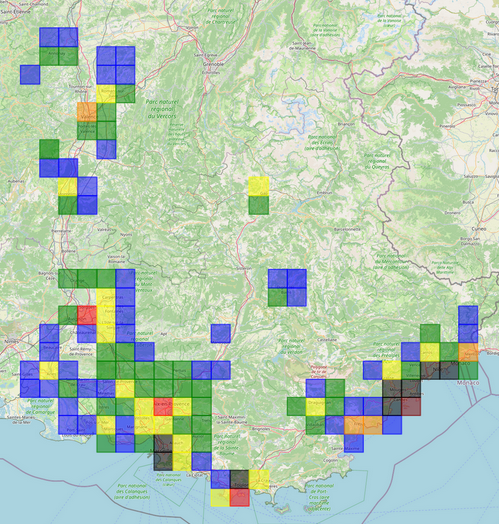Click the Monaco label on the coast
The width and height of the screenshot is (499, 524).
(468, 383)
